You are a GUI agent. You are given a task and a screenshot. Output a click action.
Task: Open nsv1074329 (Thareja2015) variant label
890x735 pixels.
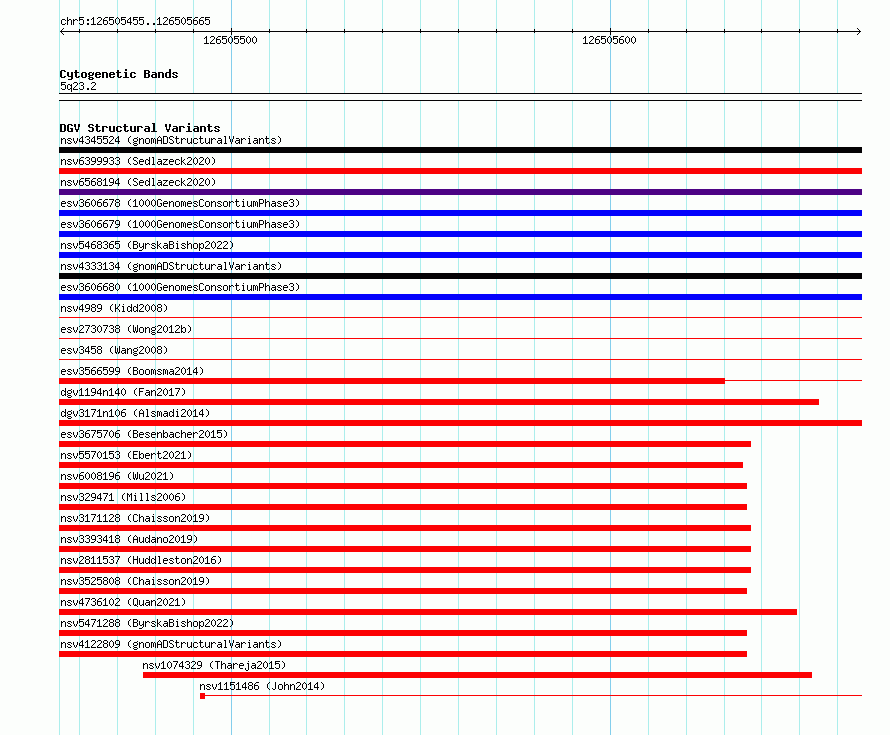pos(214,665)
